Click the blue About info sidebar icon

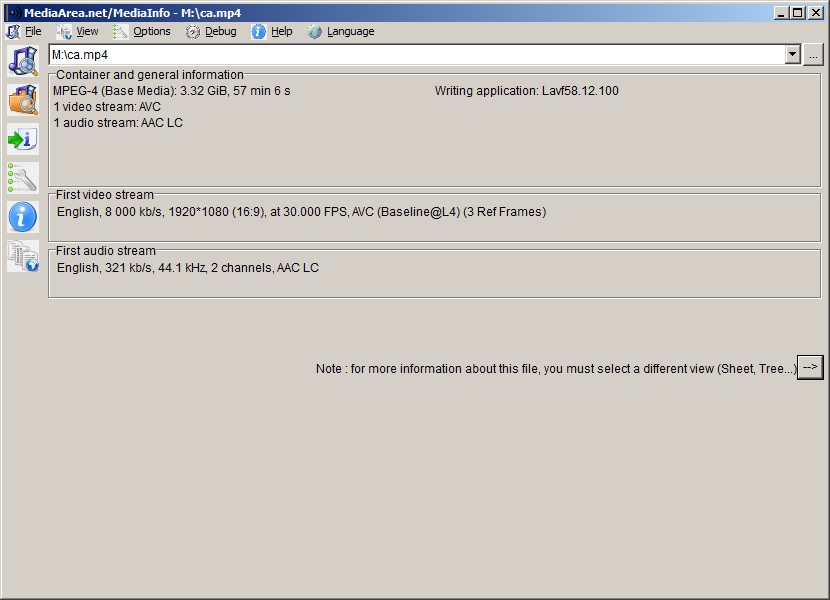click(22, 217)
